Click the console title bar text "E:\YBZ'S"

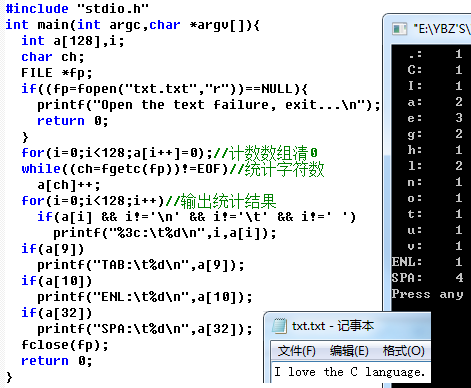pyautogui.click(x=442, y=29)
